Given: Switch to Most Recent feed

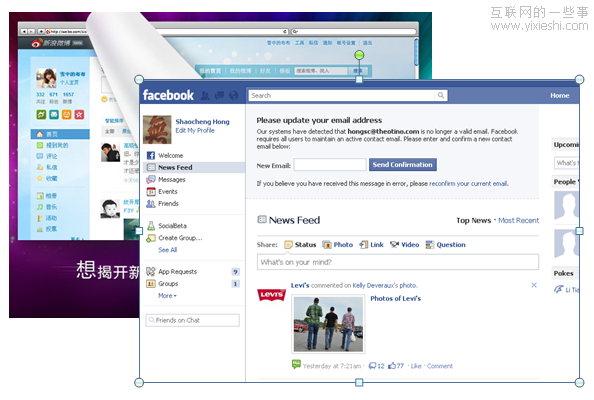Looking at the screenshot, I should [x=518, y=220].
